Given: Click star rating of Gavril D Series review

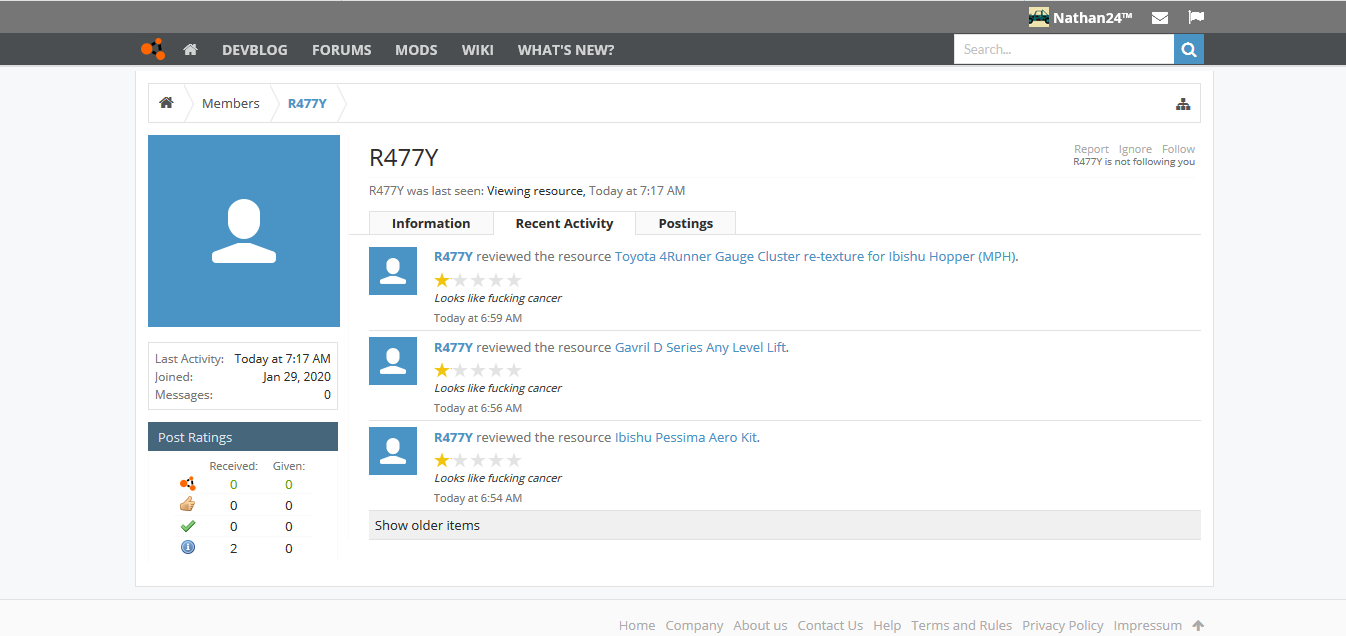Looking at the screenshot, I should (x=478, y=370).
